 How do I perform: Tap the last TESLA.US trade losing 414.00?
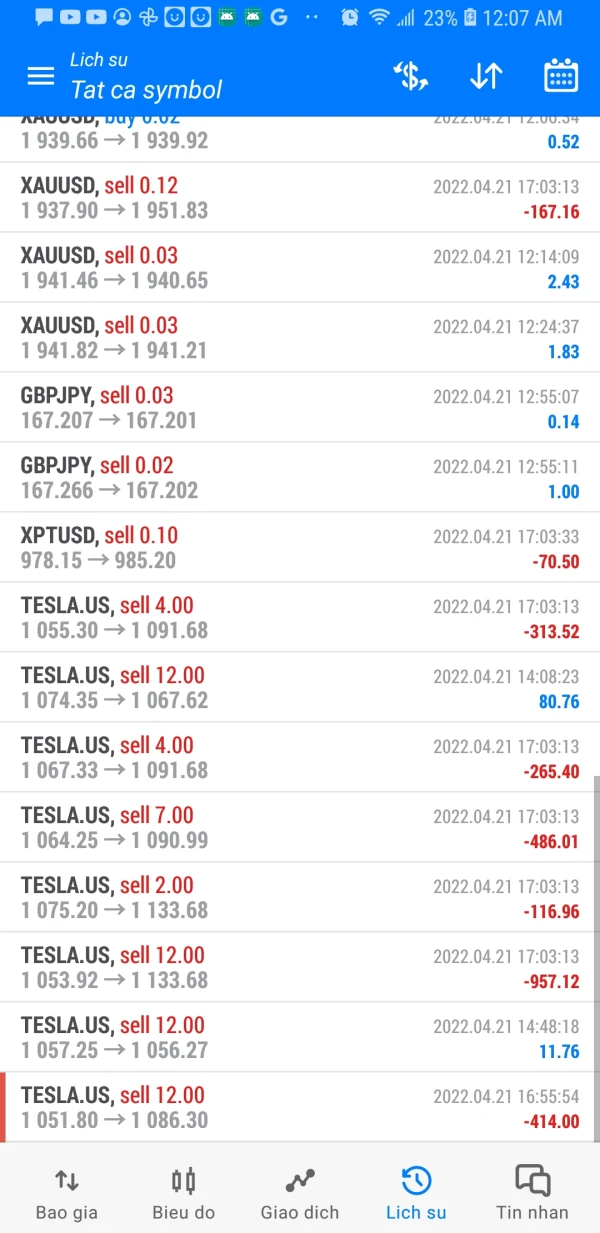[300, 1108]
